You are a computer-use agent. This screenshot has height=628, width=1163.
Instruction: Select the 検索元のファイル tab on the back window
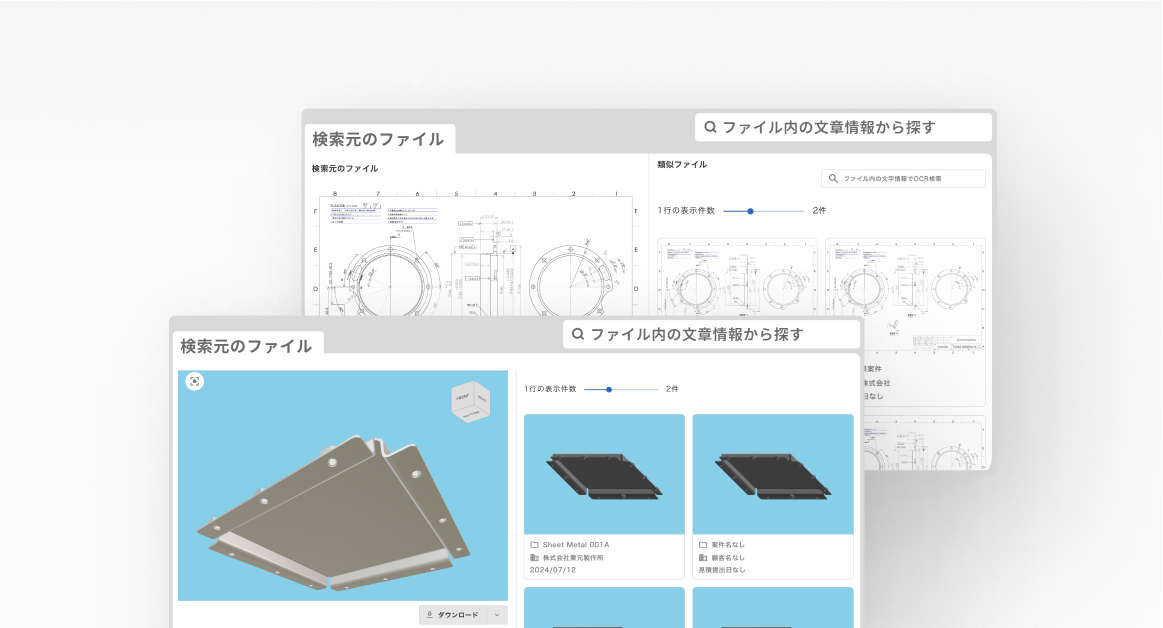pyautogui.click(x=377, y=140)
